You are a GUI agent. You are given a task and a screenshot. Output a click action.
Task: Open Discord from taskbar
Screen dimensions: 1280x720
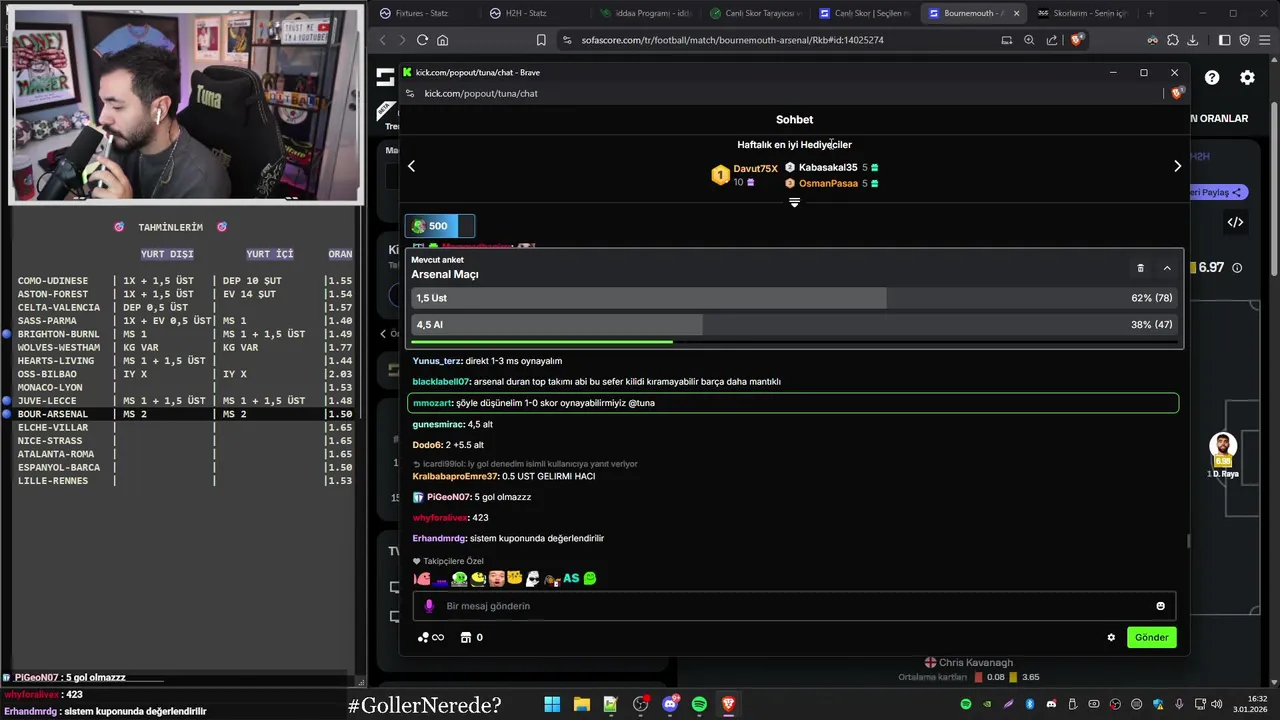point(670,704)
